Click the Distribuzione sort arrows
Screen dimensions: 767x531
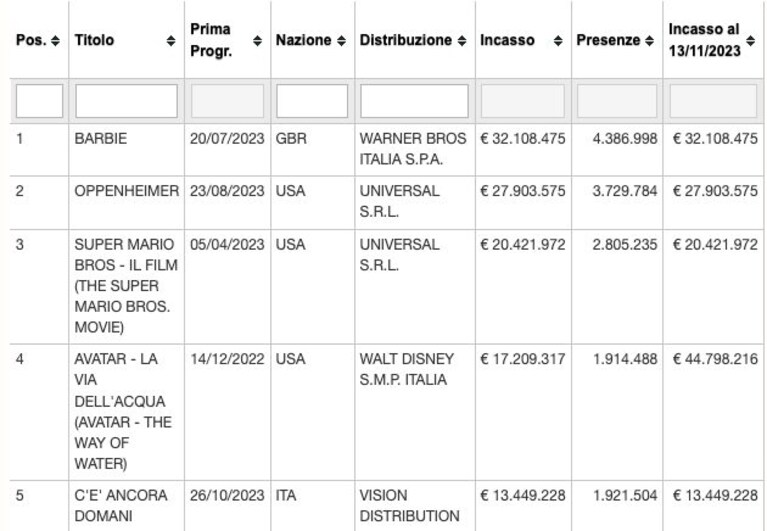point(462,41)
